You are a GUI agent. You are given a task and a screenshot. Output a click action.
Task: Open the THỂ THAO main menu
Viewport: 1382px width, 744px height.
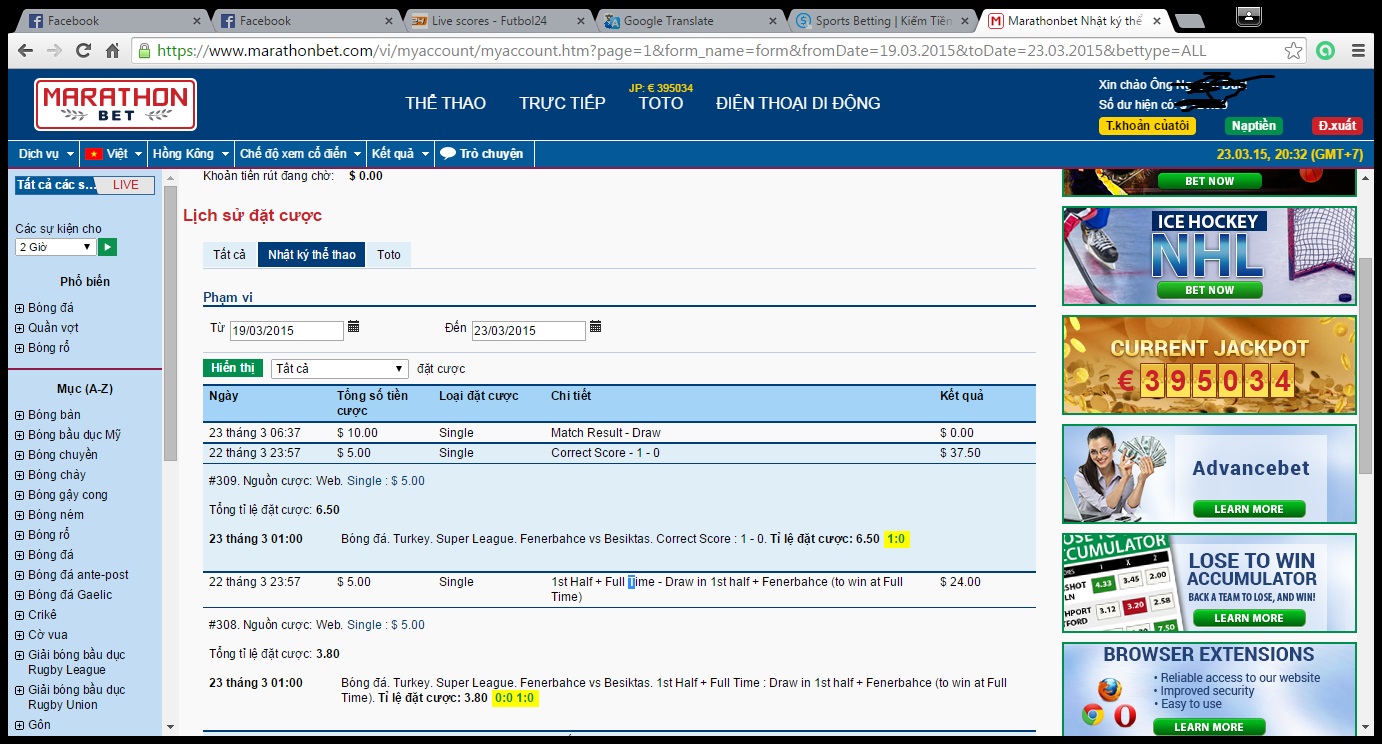446,103
